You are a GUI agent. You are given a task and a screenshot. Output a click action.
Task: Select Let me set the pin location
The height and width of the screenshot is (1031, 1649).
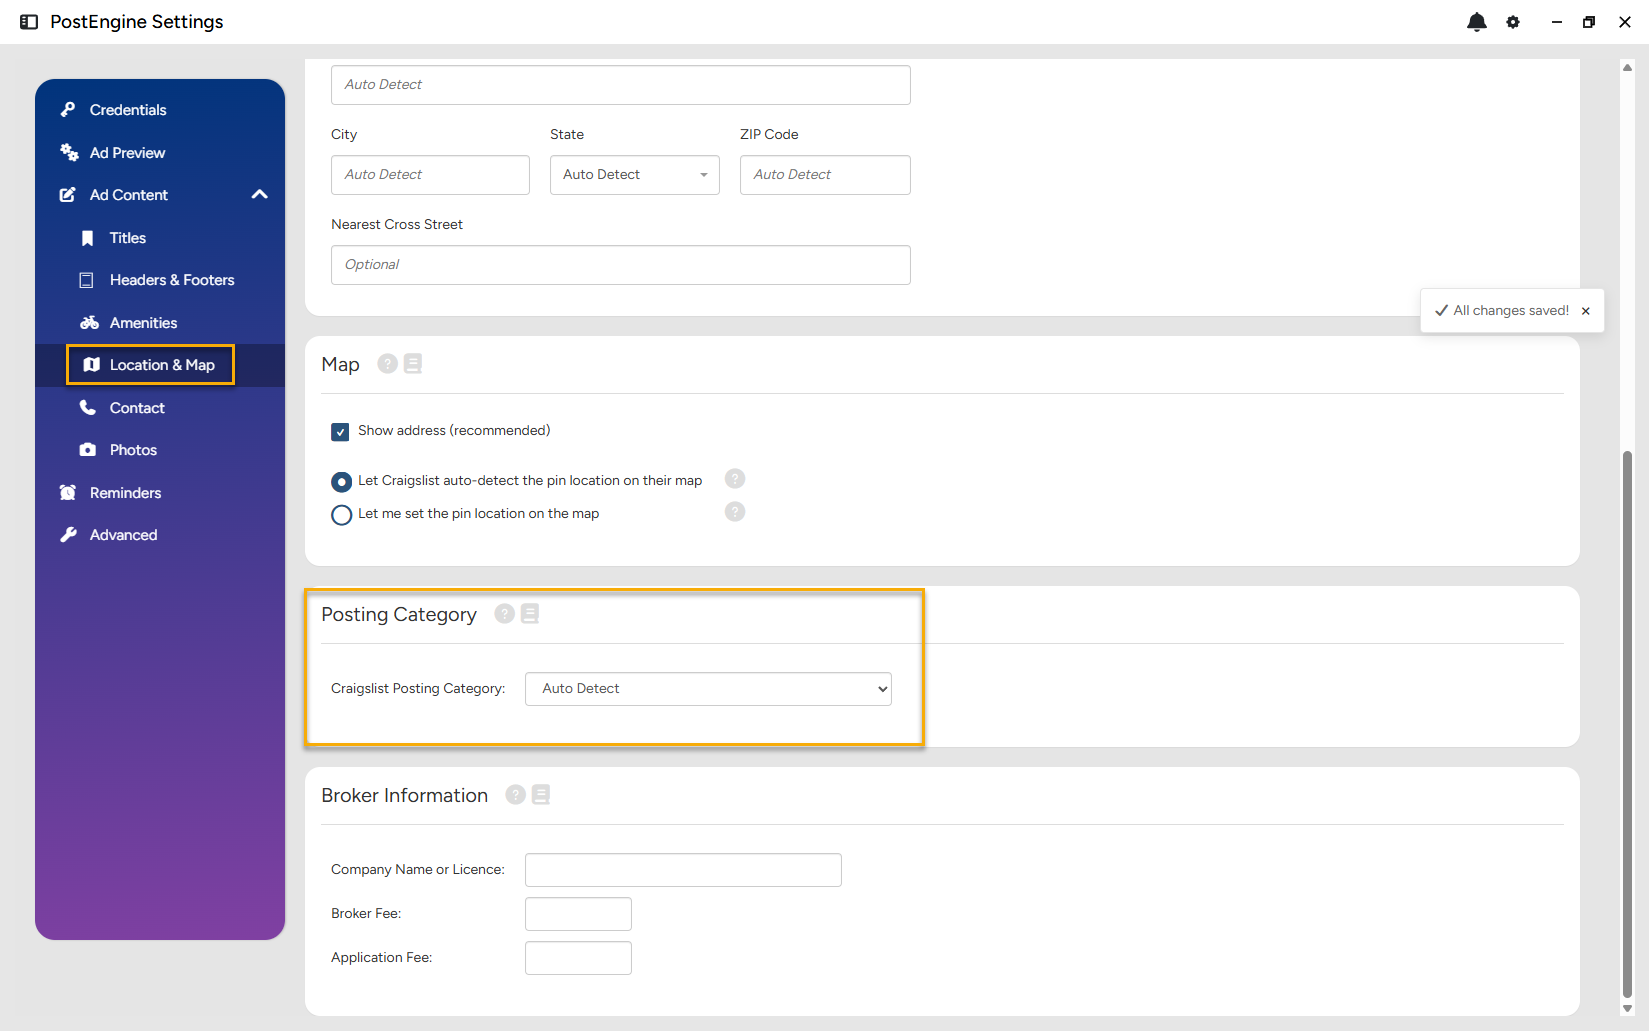342,515
